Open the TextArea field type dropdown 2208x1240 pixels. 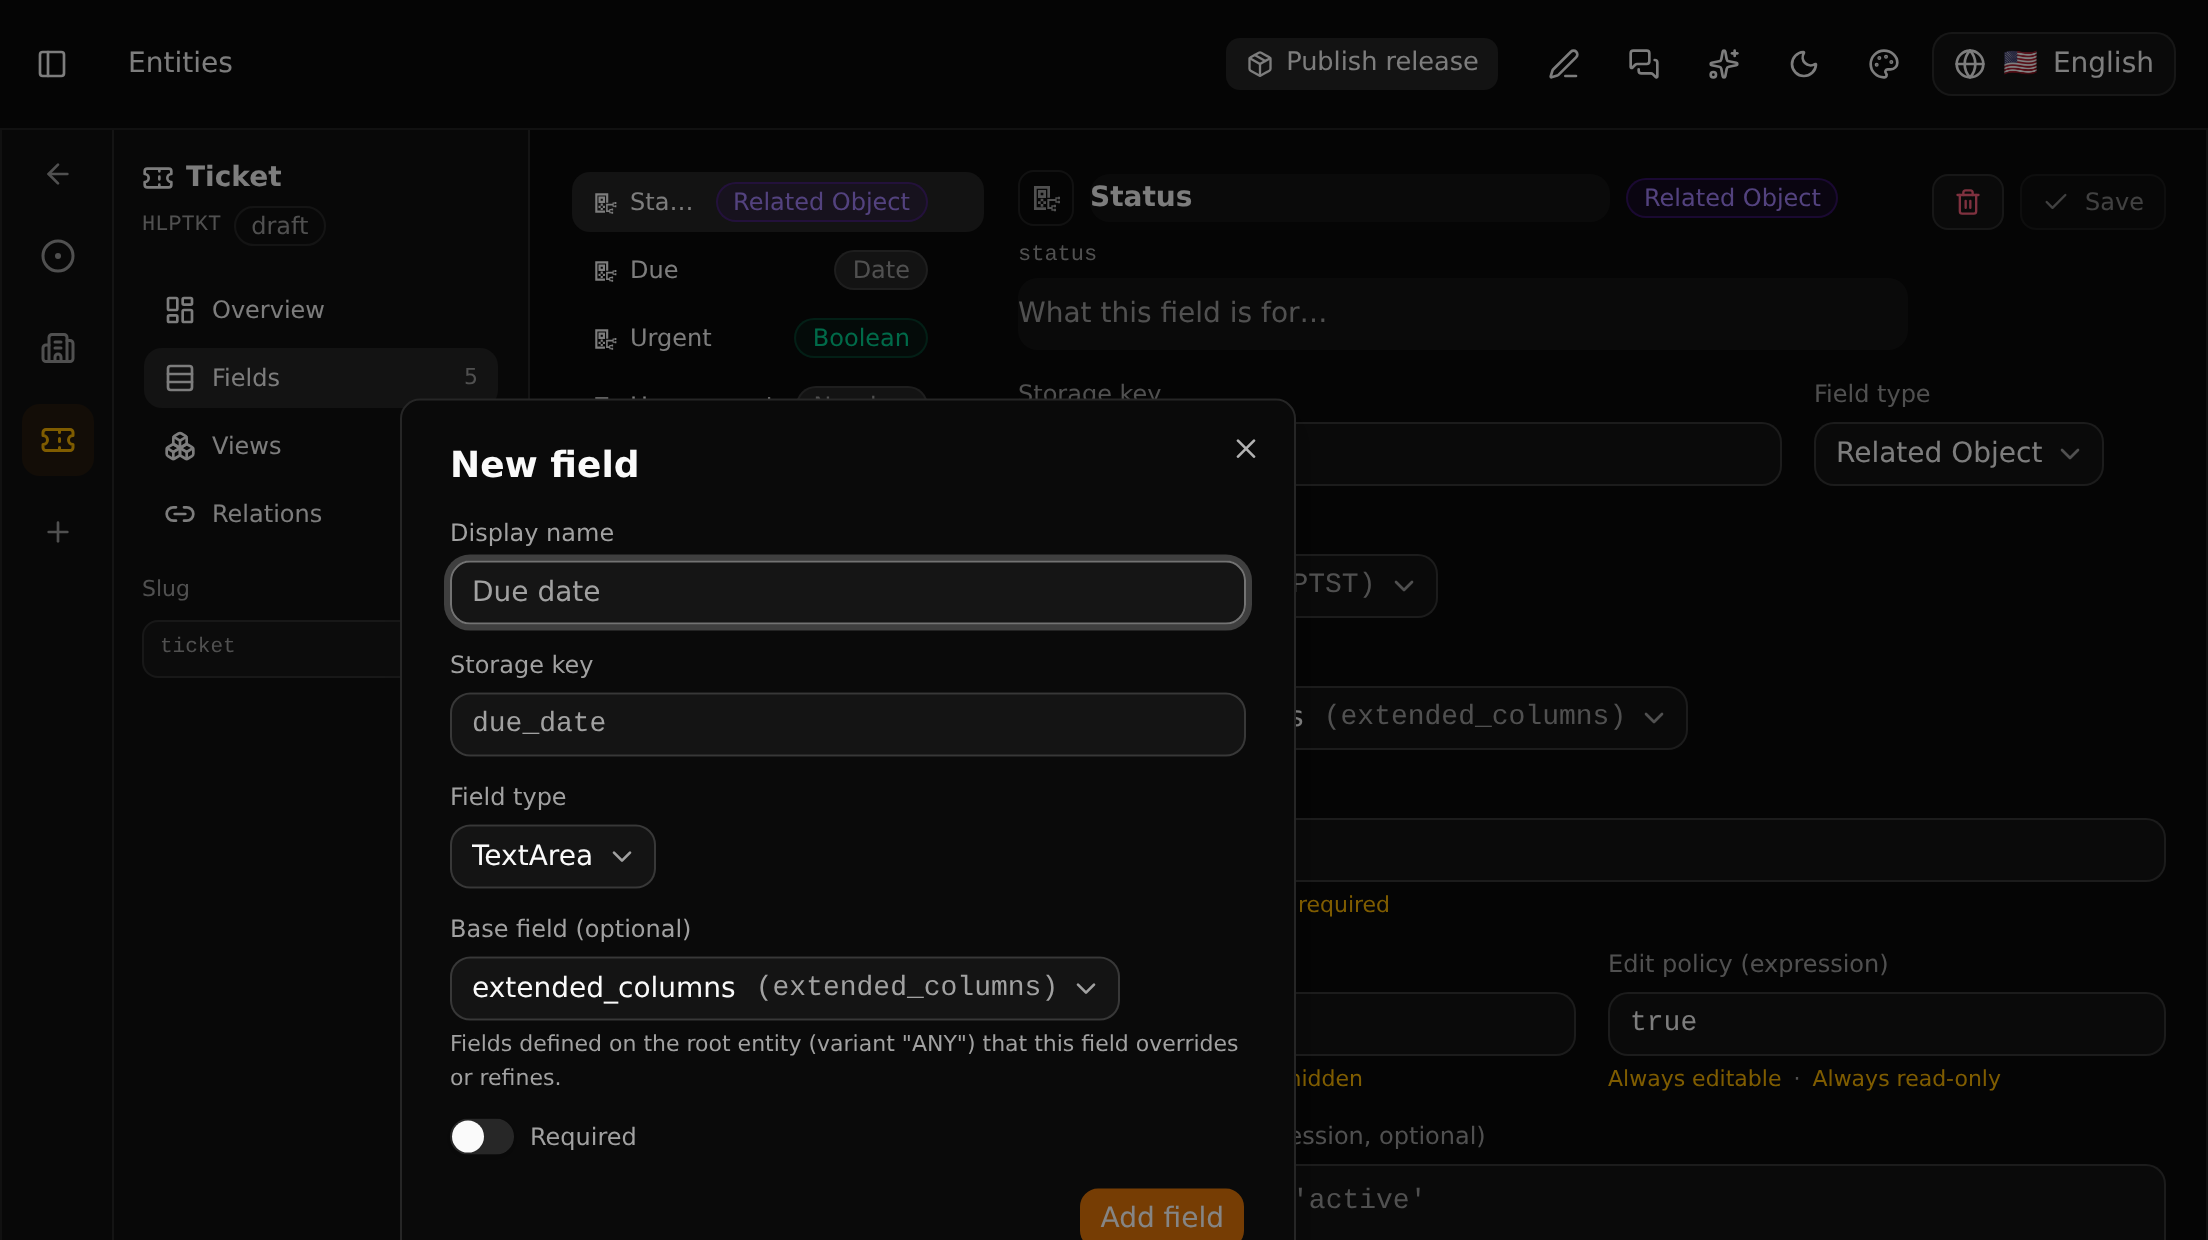click(x=553, y=856)
